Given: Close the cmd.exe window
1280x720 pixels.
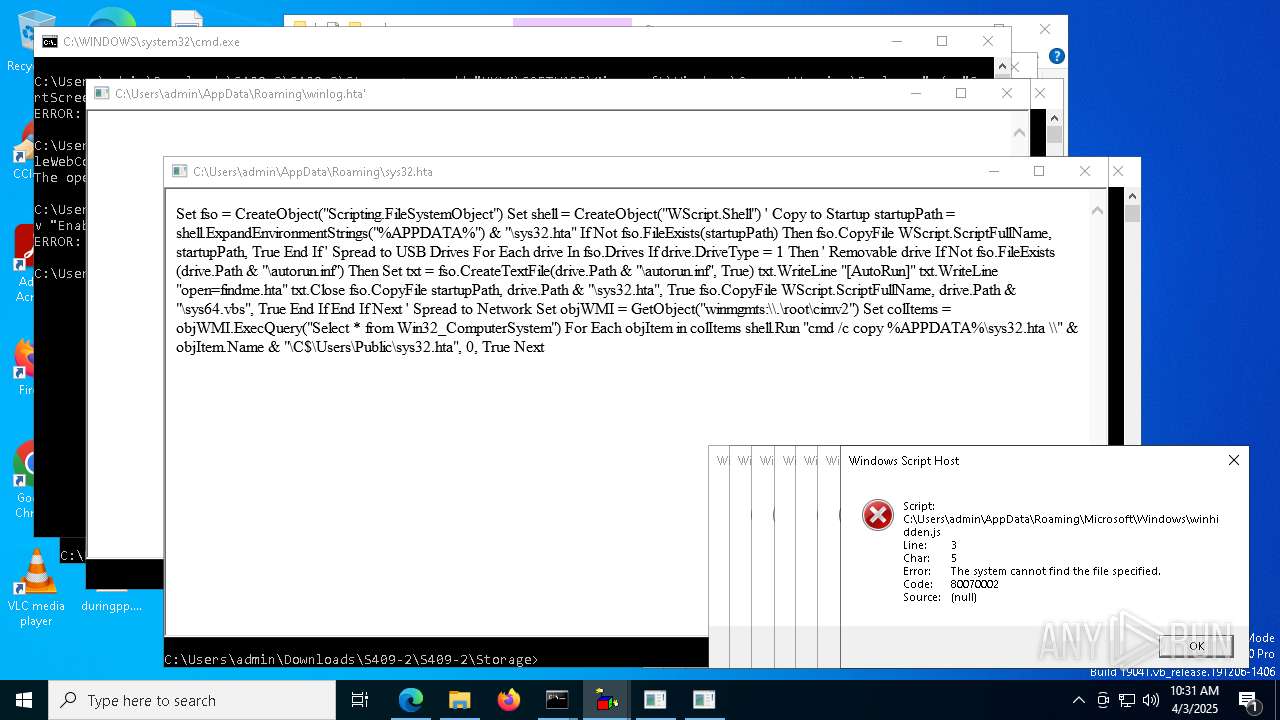Looking at the screenshot, I should click(x=988, y=41).
